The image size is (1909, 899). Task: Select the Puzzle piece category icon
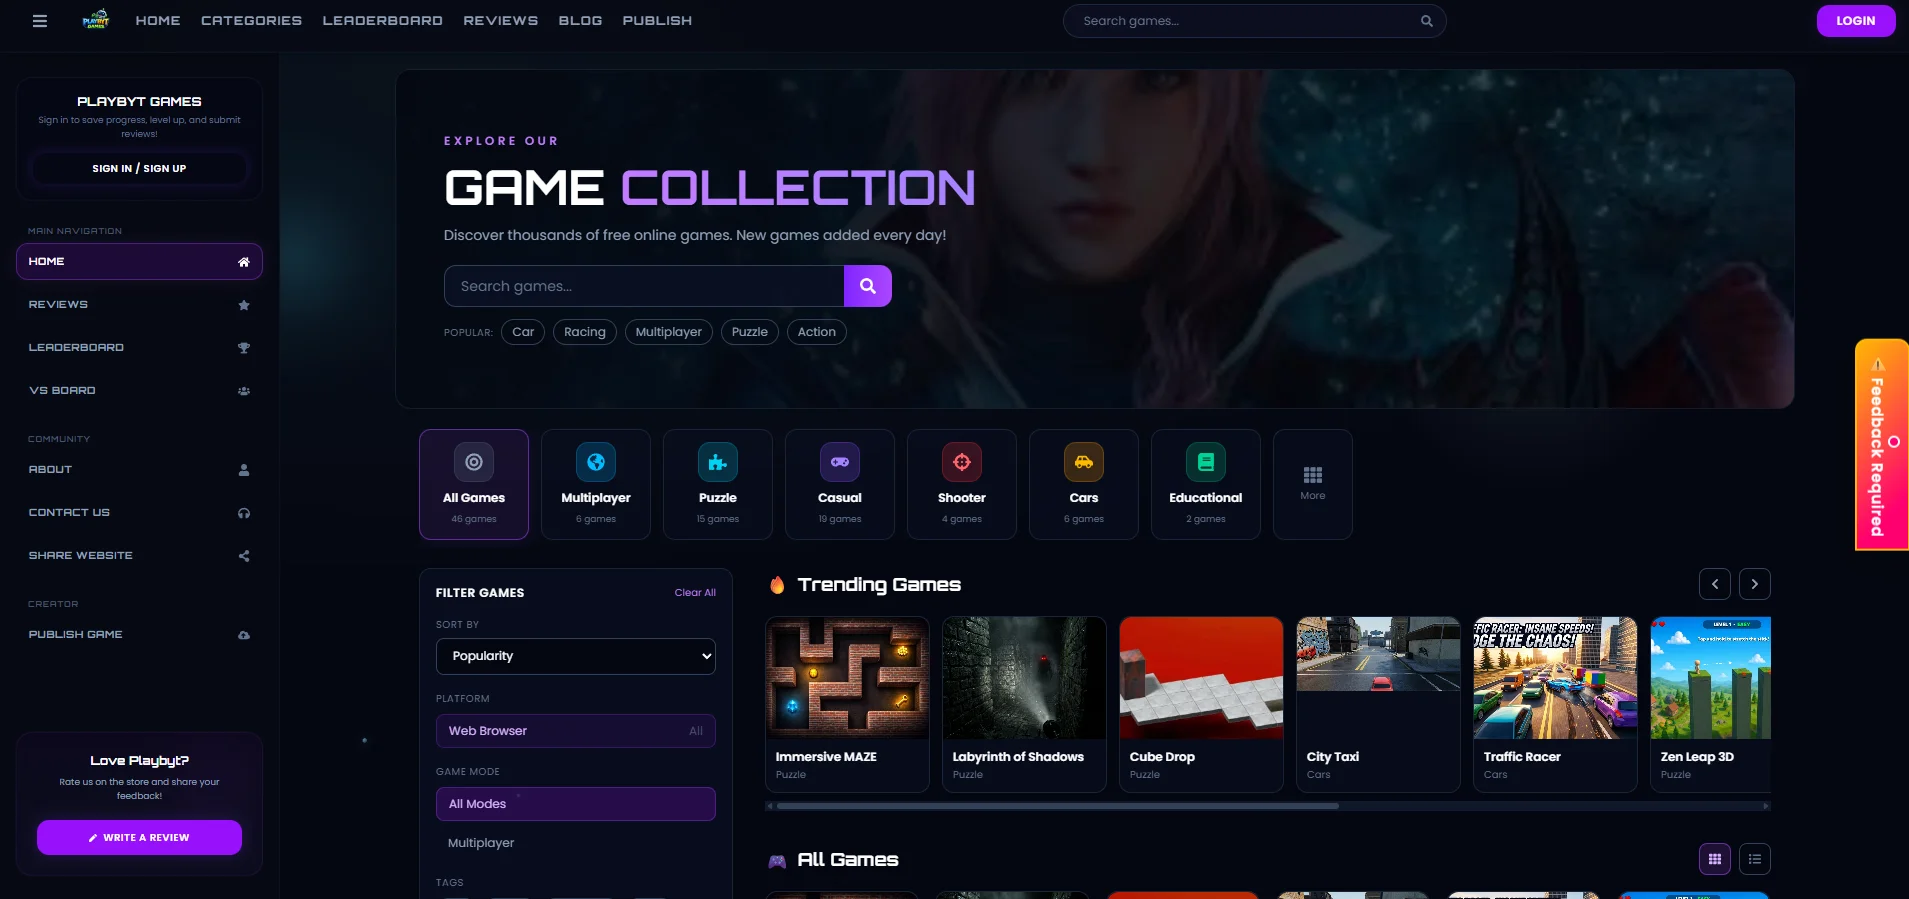coord(718,462)
